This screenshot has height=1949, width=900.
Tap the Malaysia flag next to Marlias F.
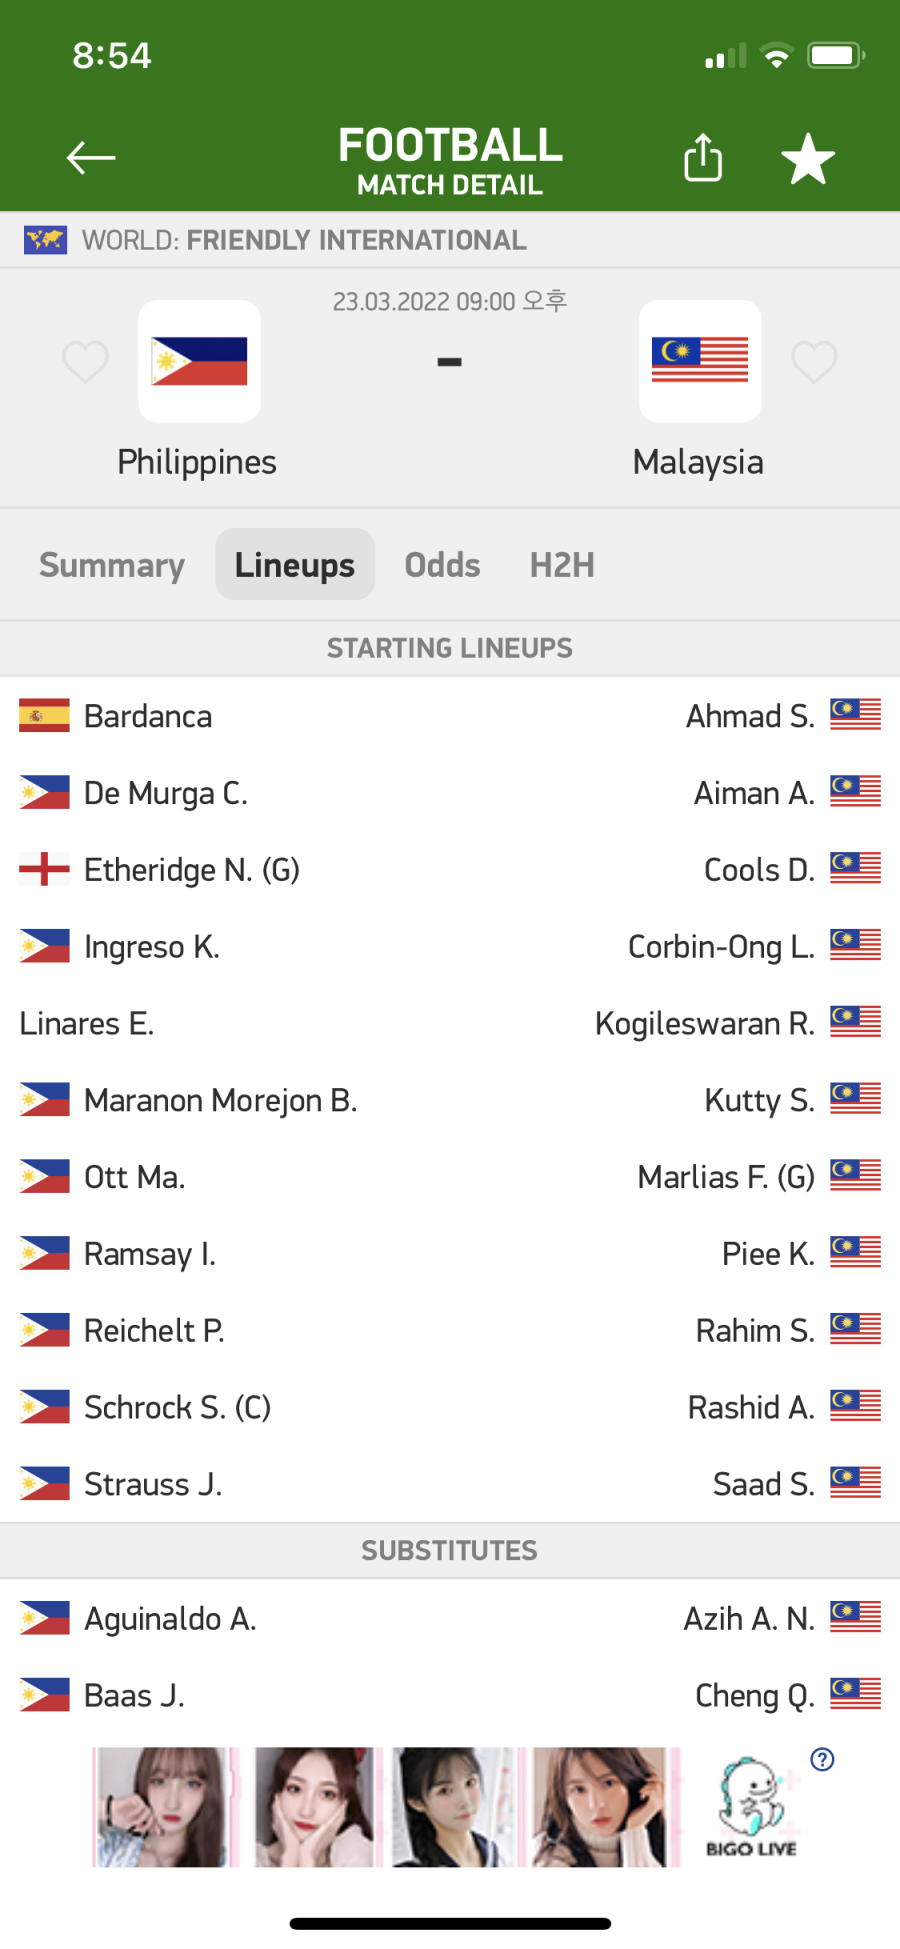(855, 1176)
